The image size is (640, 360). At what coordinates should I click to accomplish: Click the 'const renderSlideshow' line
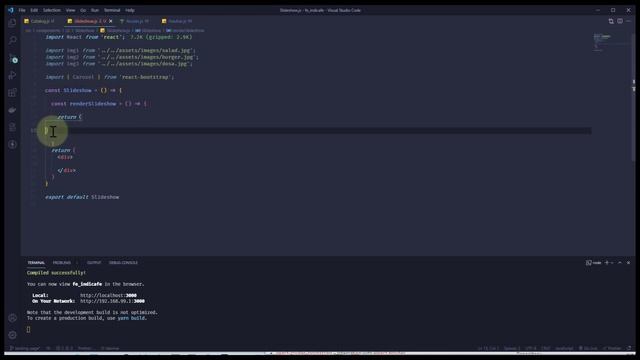[99, 104]
